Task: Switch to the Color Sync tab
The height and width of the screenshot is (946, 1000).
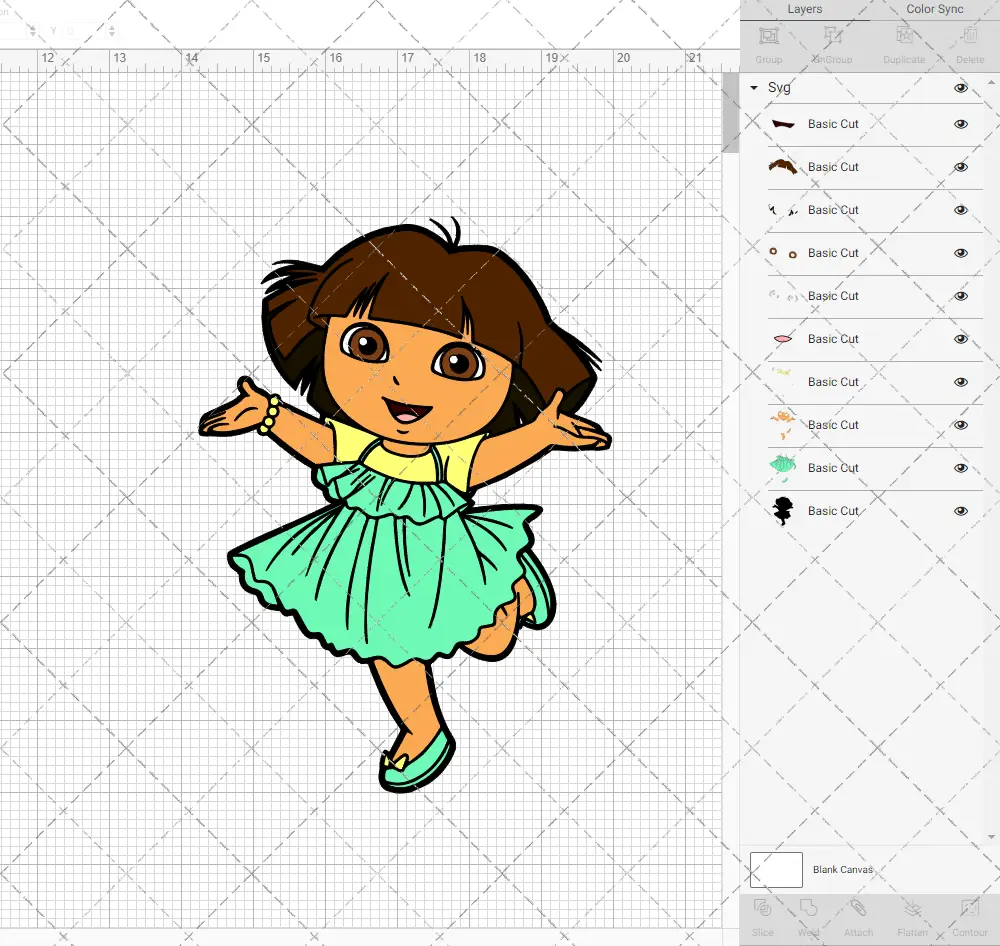Action: point(935,10)
